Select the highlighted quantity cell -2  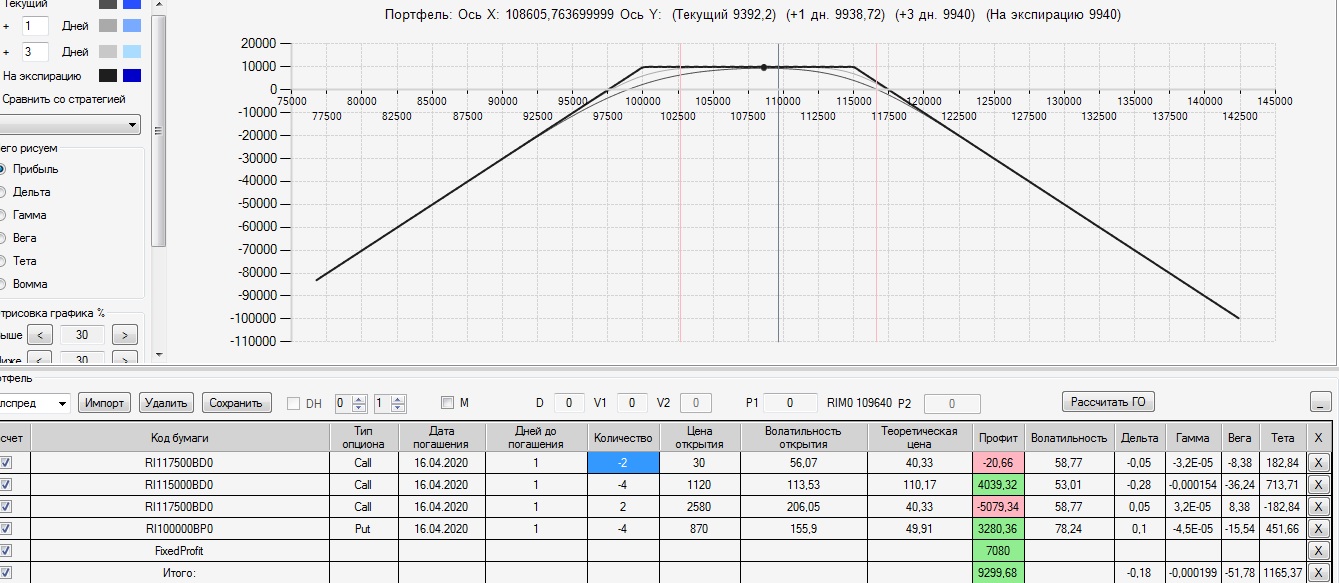pyautogui.click(x=623, y=463)
